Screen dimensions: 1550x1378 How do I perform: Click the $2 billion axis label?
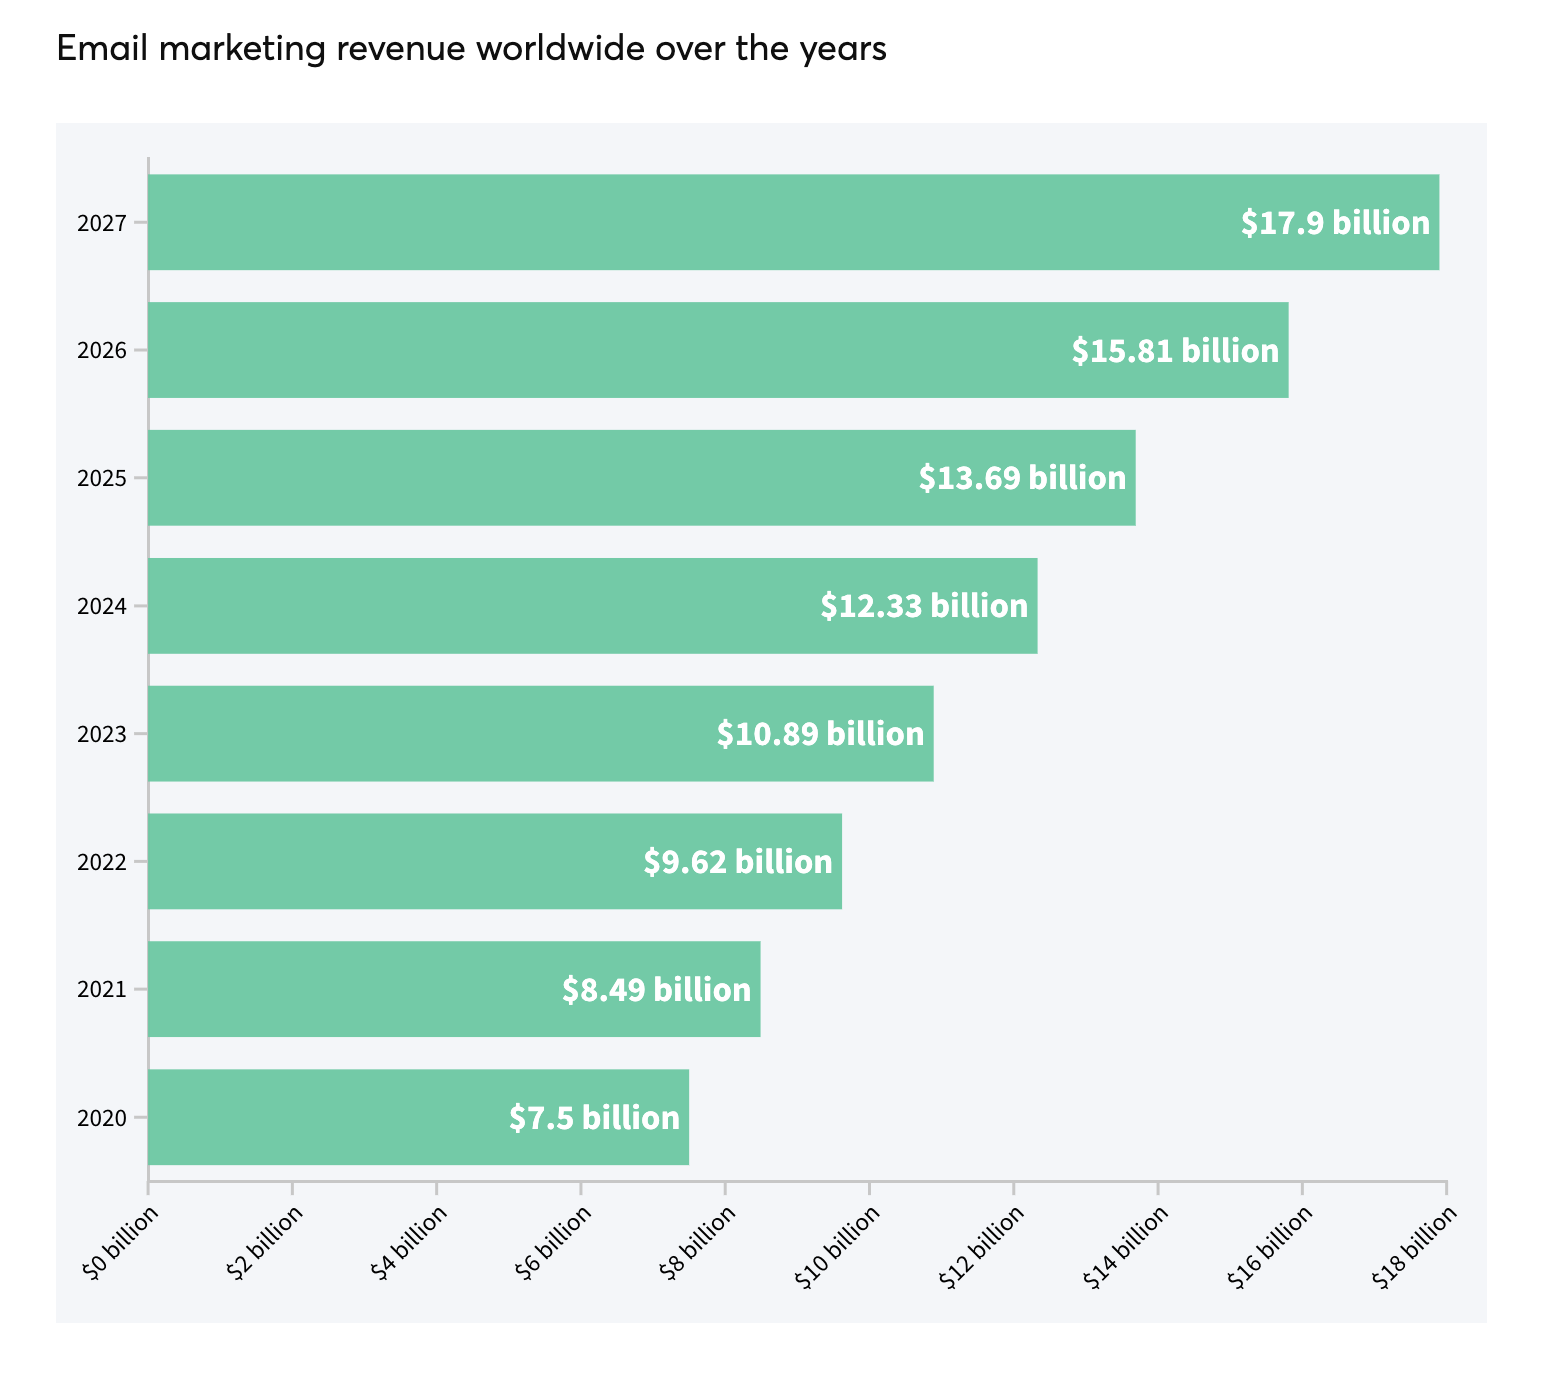(x=264, y=1241)
